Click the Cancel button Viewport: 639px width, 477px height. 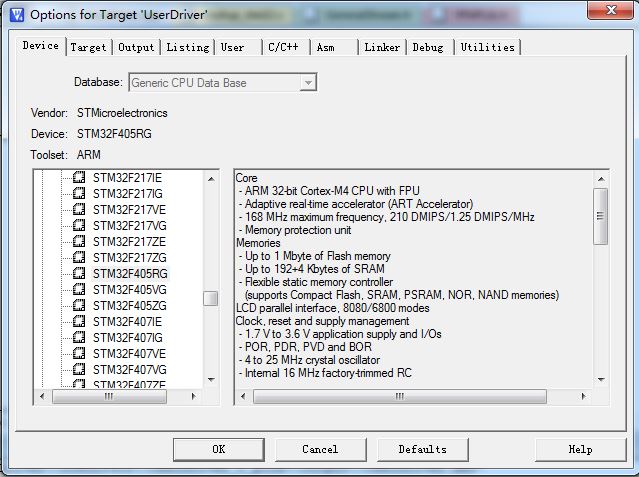(320, 450)
